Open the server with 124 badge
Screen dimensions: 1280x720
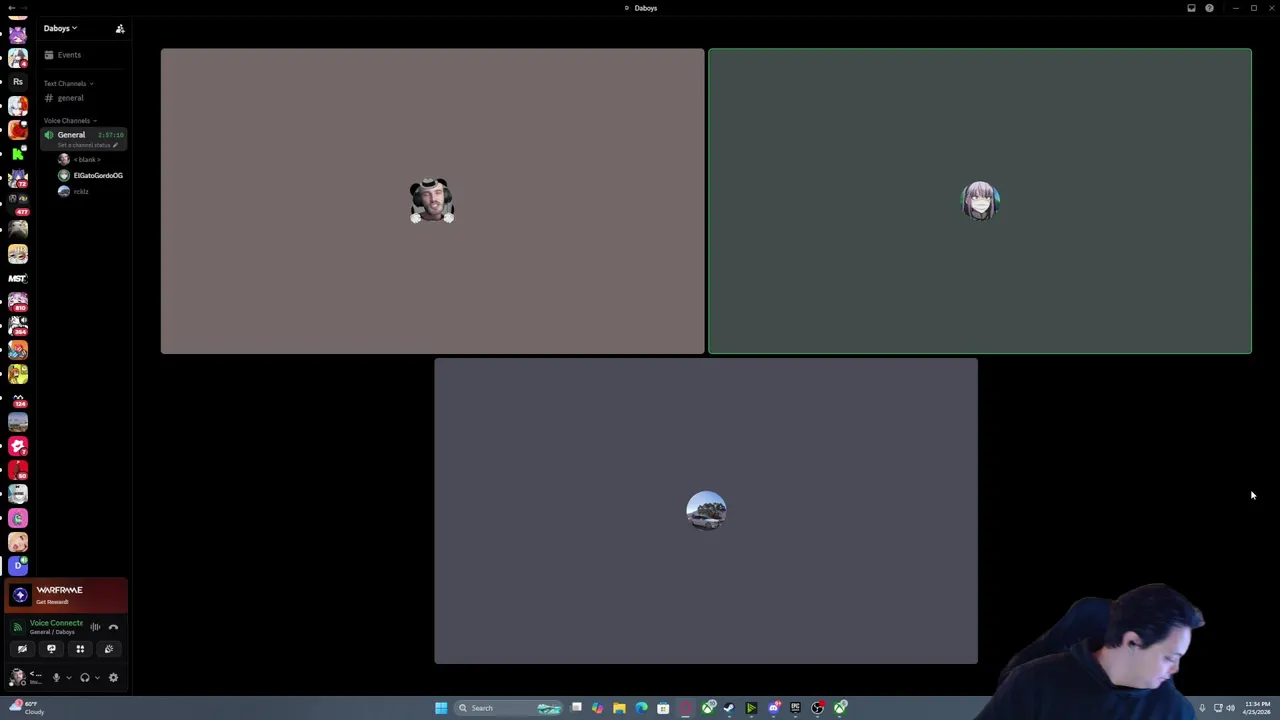18,397
